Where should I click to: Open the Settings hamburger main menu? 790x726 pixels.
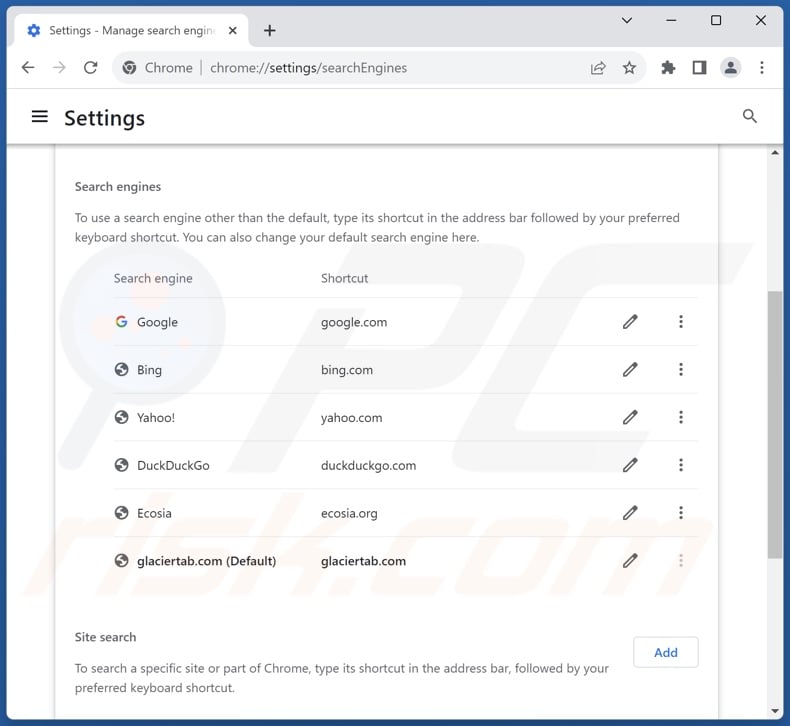[x=40, y=117]
